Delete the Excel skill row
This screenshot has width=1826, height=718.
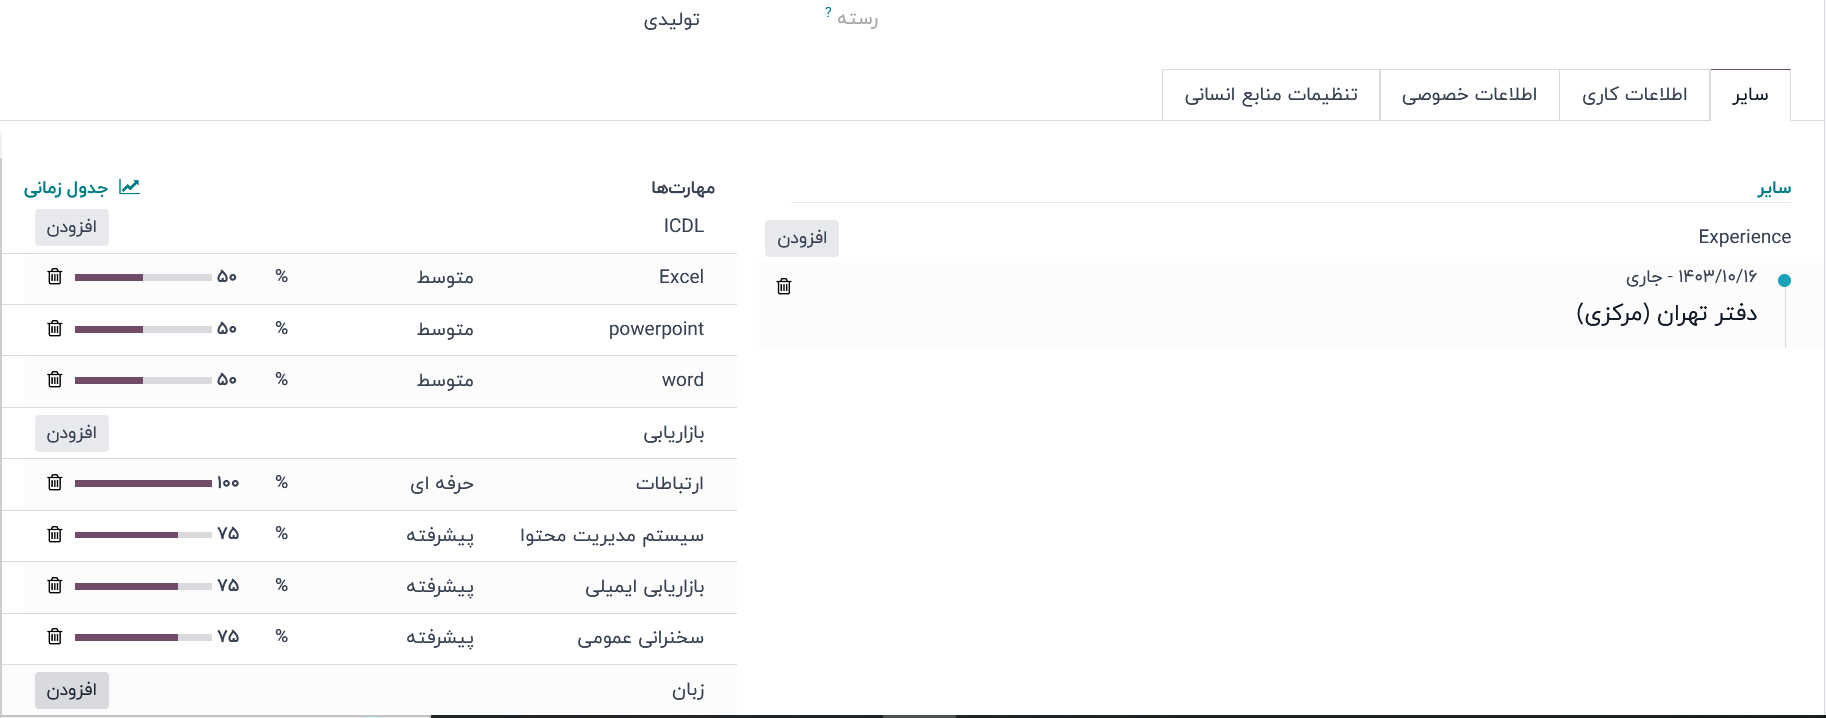tap(55, 276)
